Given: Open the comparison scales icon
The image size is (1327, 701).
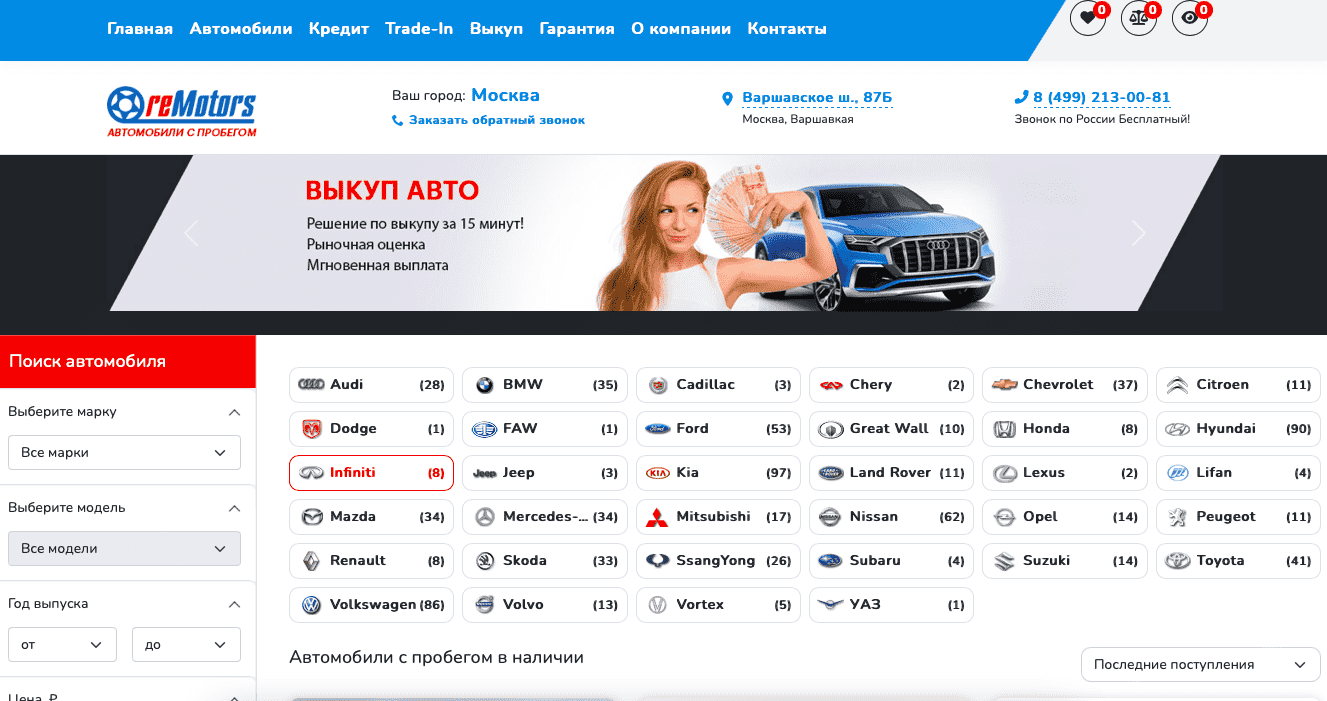Looking at the screenshot, I should (x=1139, y=18).
